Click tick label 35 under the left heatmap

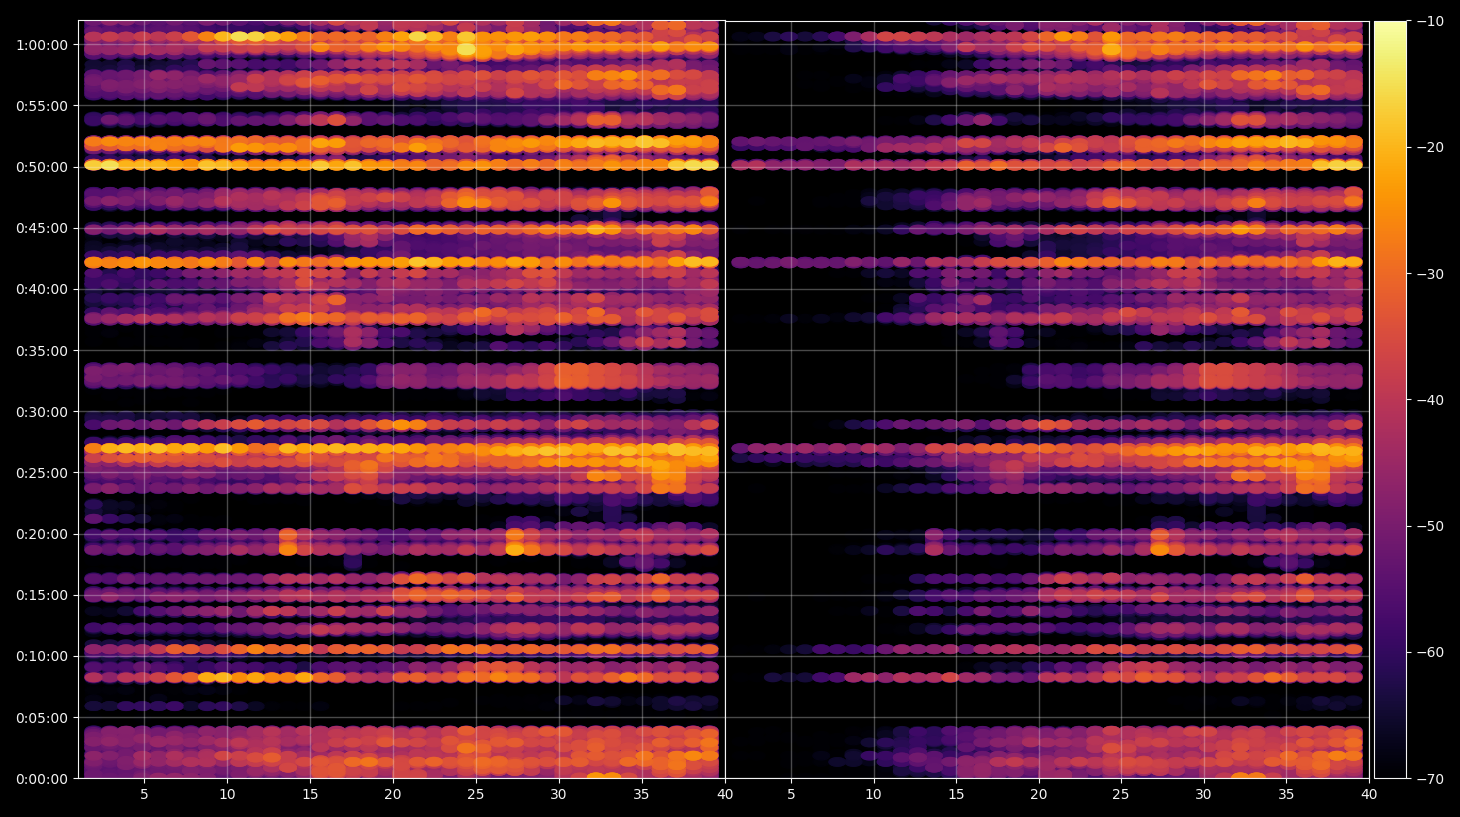coord(641,795)
